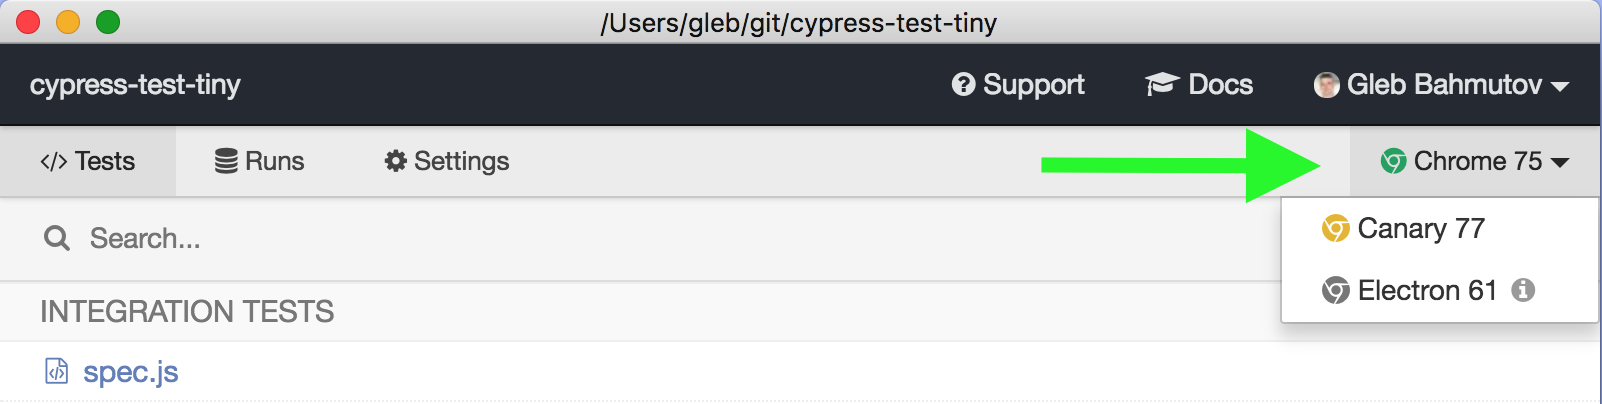Click the Tests code brackets icon
The height and width of the screenshot is (404, 1602).
coord(54,161)
